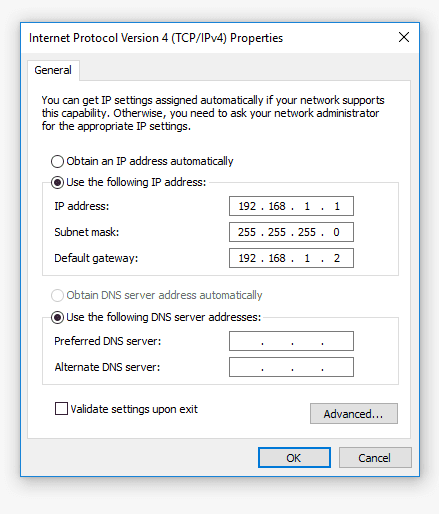The image size is (441, 514).
Task: Select Use the following IP address option
Action: [57, 183]
